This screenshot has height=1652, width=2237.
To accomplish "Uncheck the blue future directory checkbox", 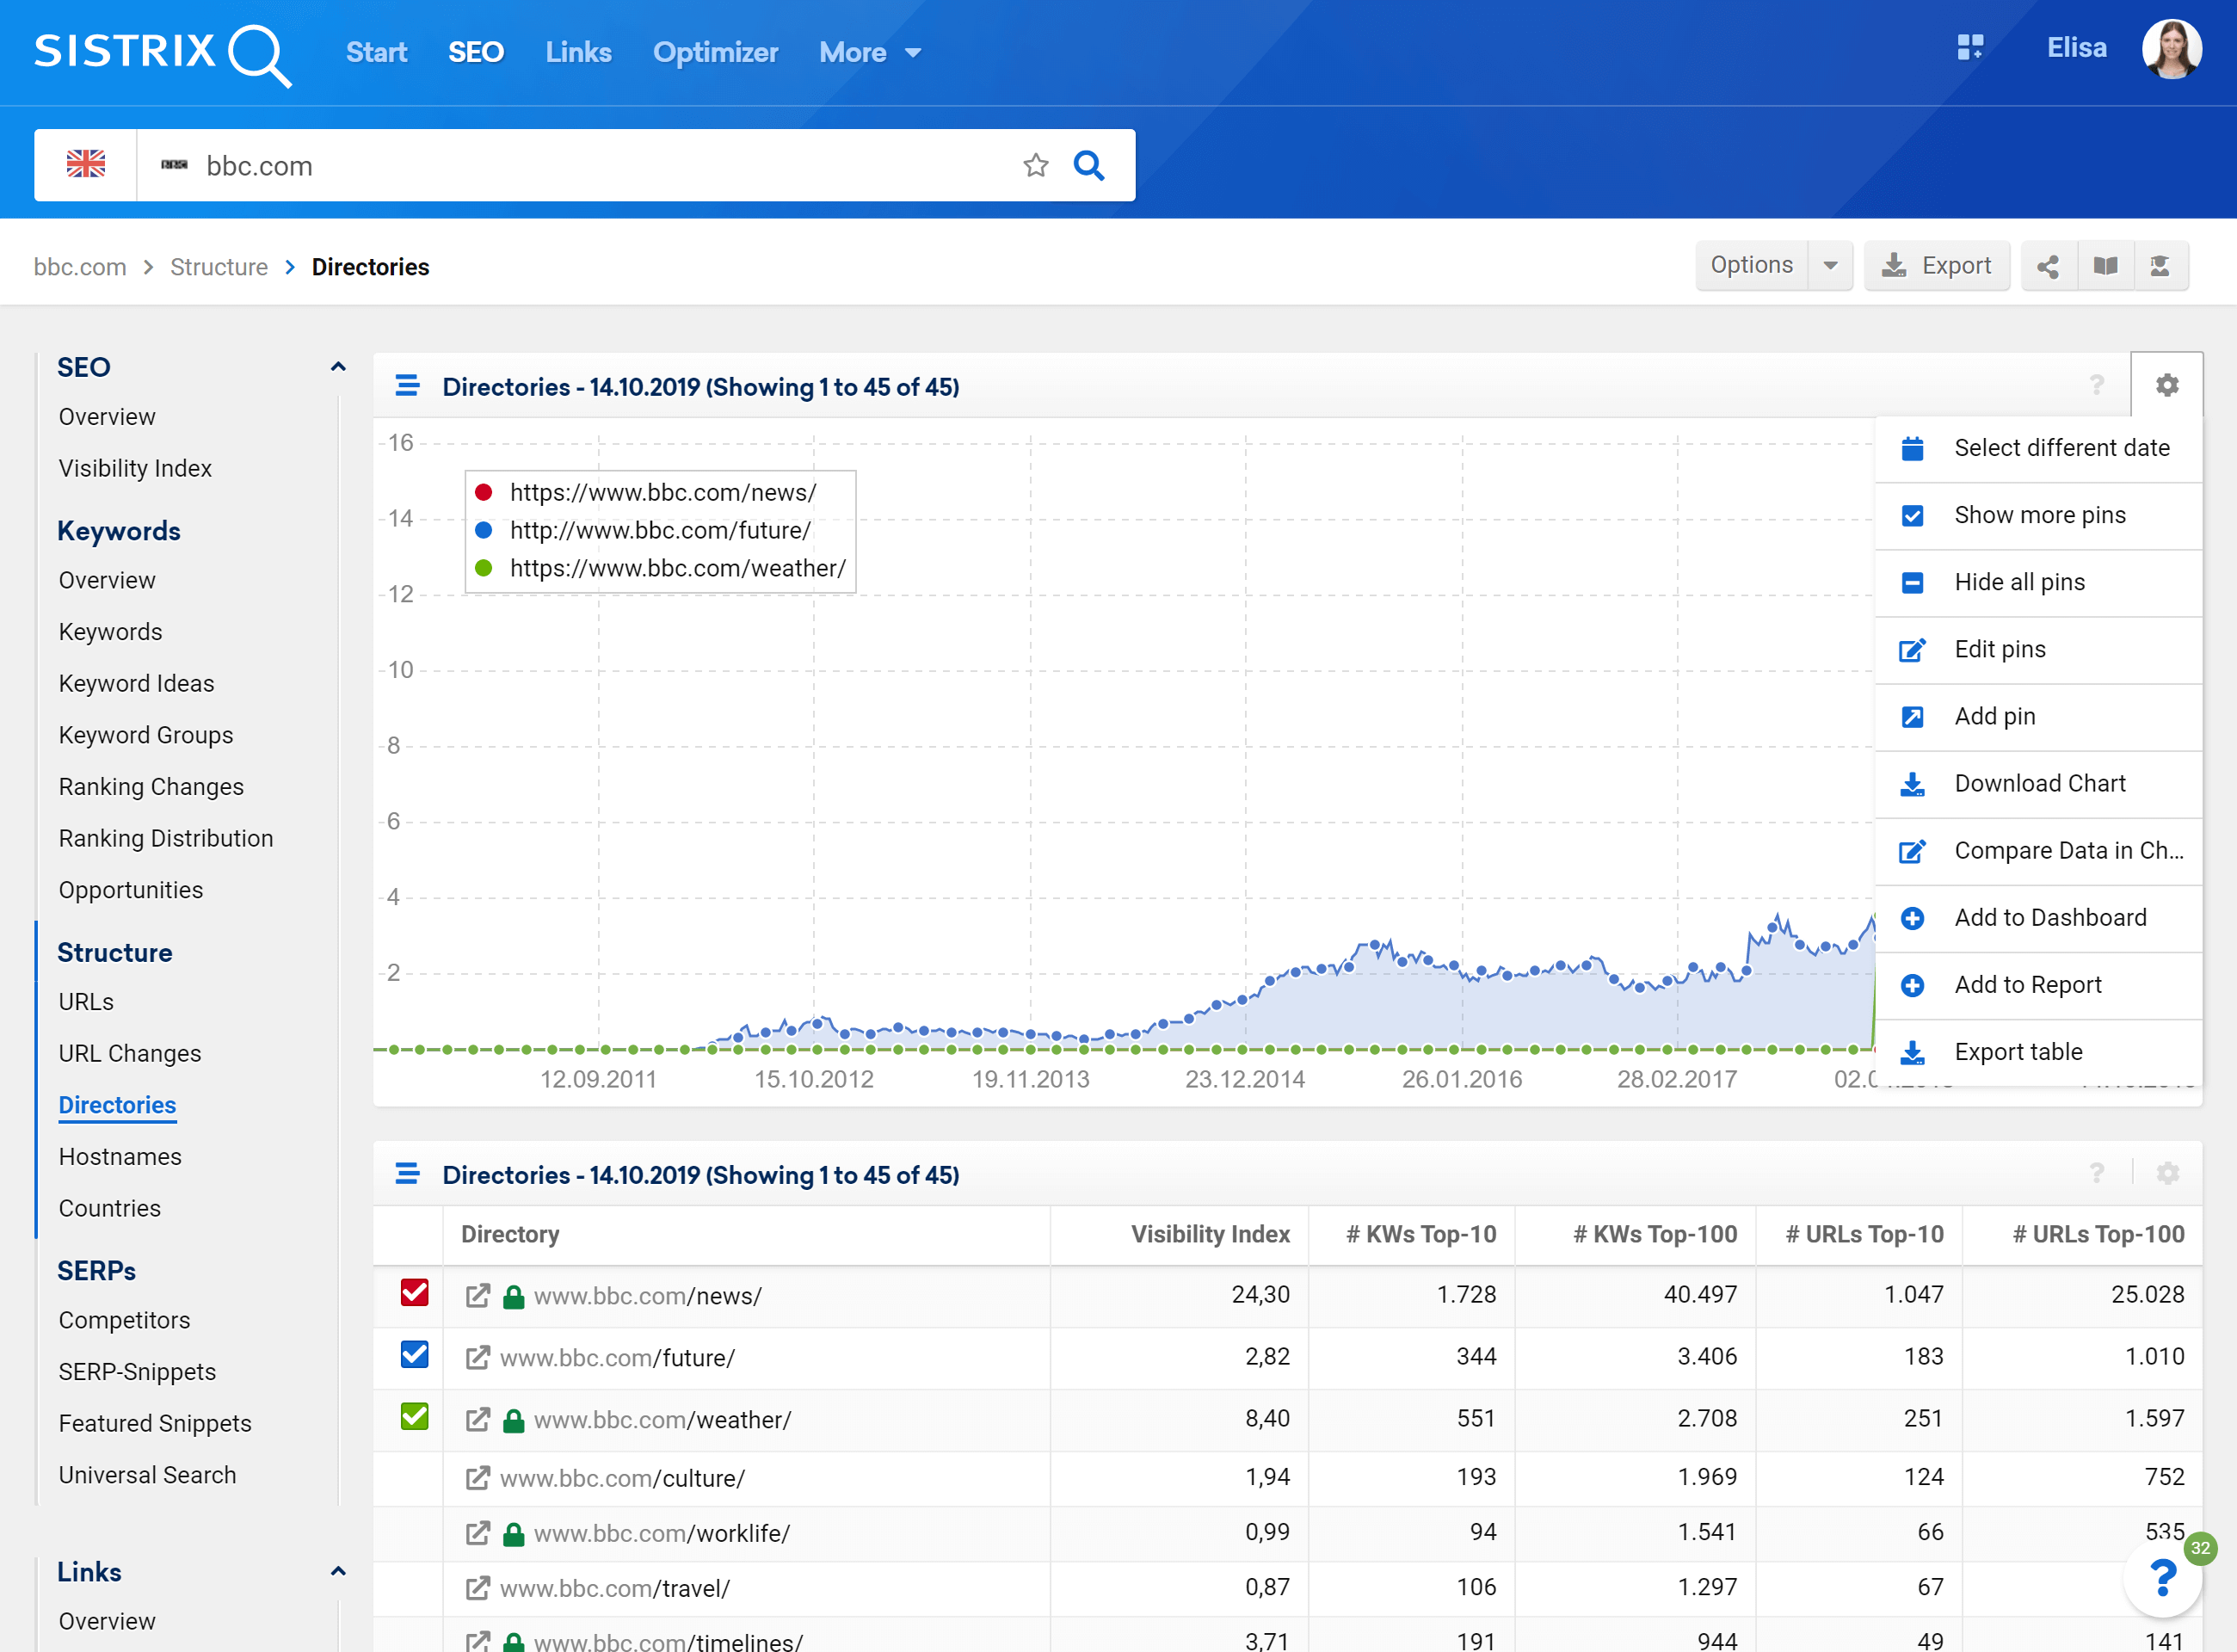I will [x=414, y=1355].
